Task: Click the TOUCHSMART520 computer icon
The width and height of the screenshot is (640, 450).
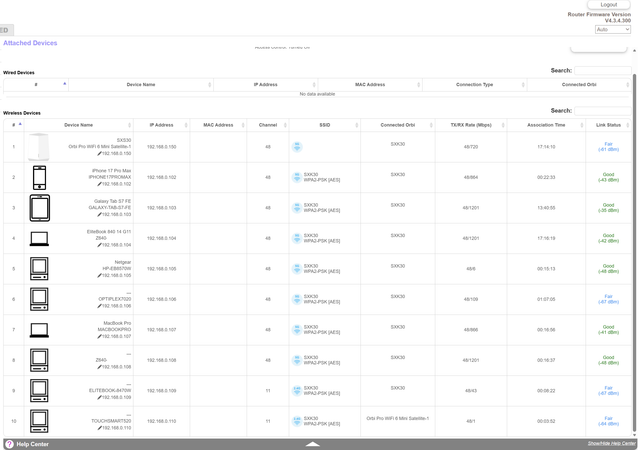Action: click(39, 421)
